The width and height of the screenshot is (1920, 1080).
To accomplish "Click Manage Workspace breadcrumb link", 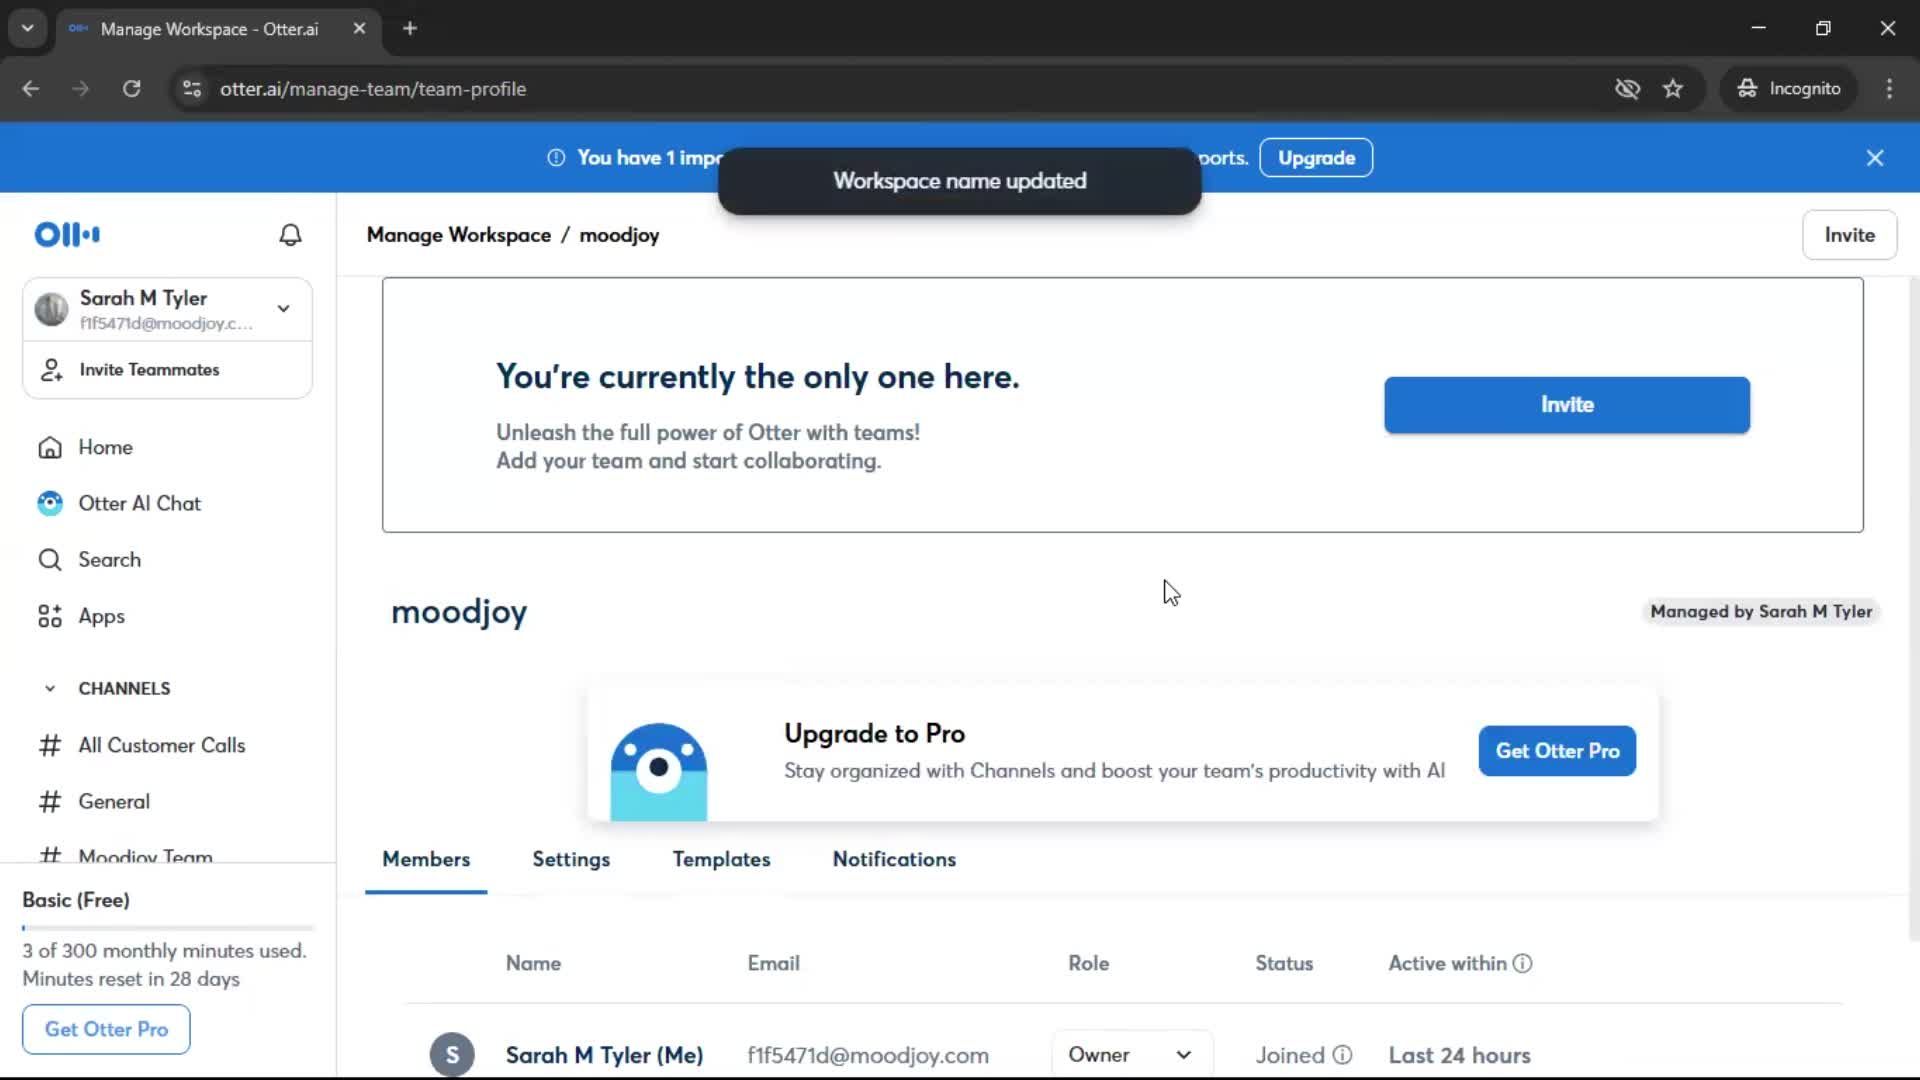I will (x=459, y=235).
